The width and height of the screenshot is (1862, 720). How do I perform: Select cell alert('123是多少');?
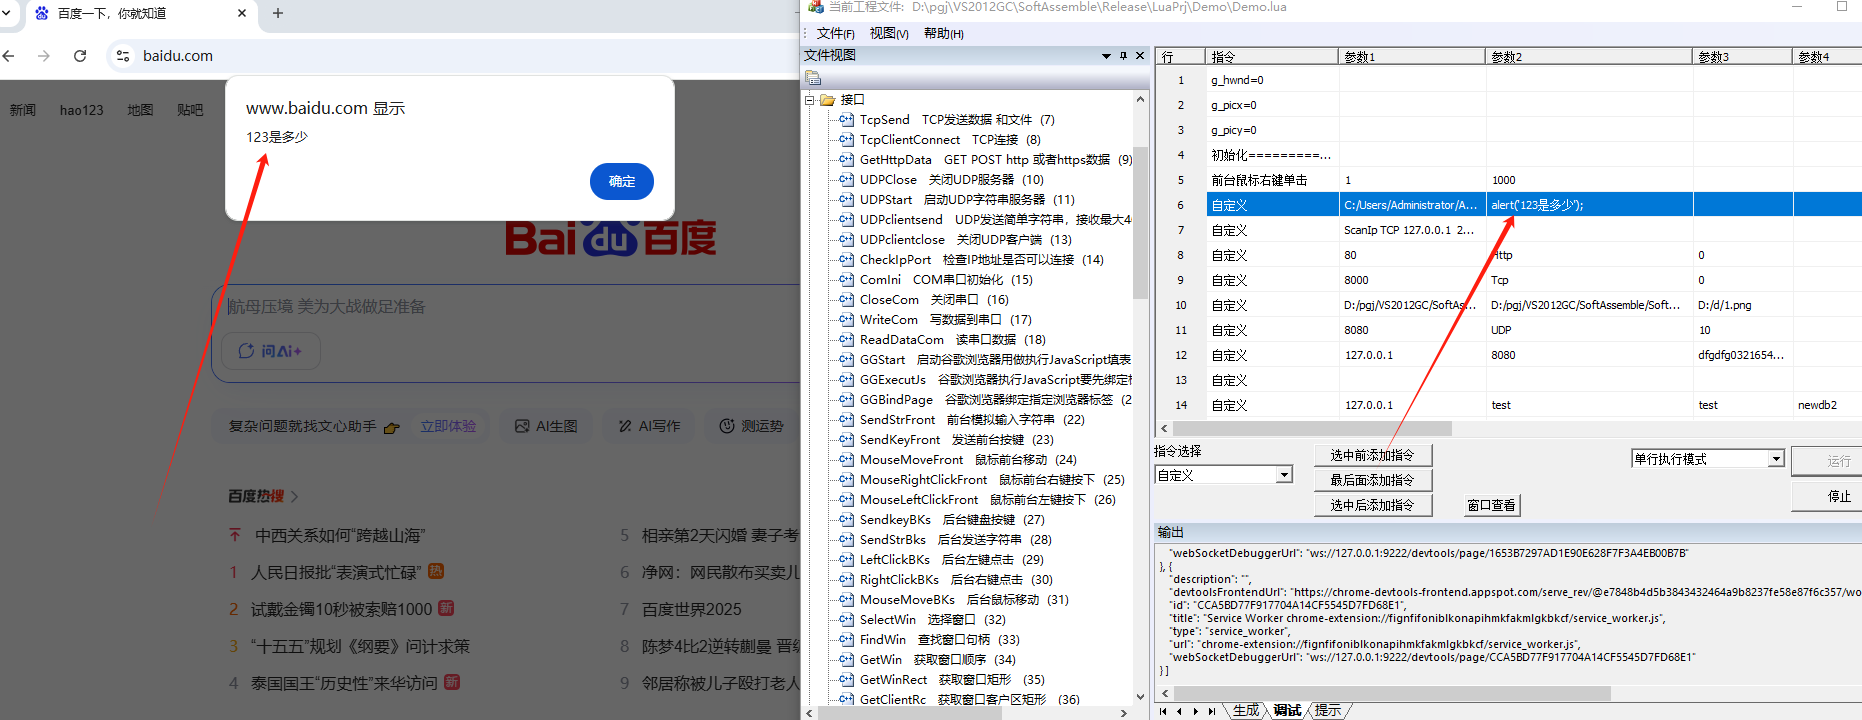click(x=1589, y=205)
